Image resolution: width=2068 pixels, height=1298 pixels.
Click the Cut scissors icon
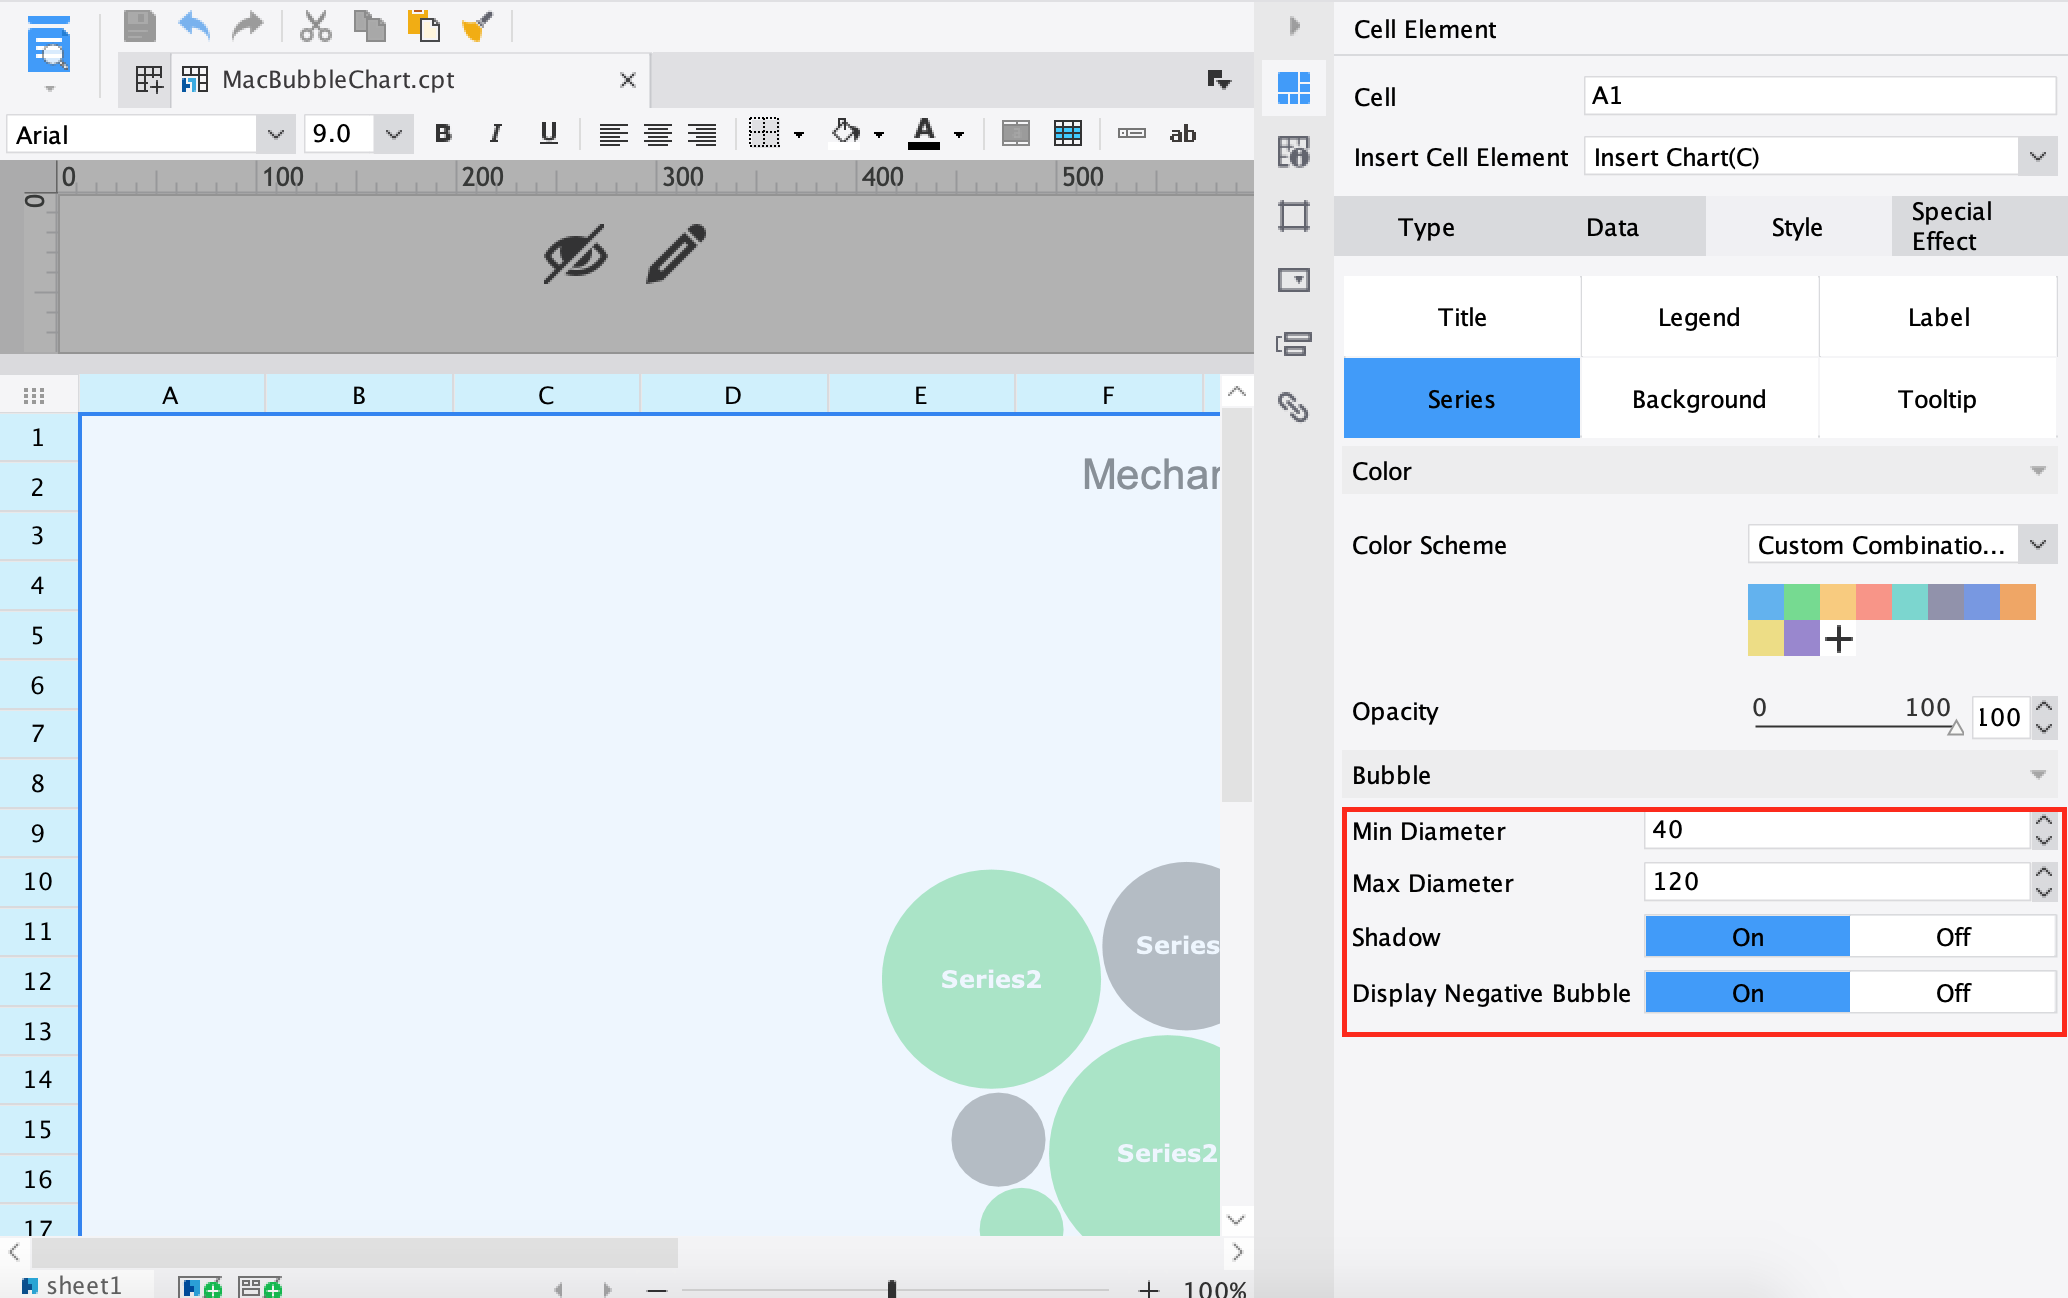[x=315, y=26]
